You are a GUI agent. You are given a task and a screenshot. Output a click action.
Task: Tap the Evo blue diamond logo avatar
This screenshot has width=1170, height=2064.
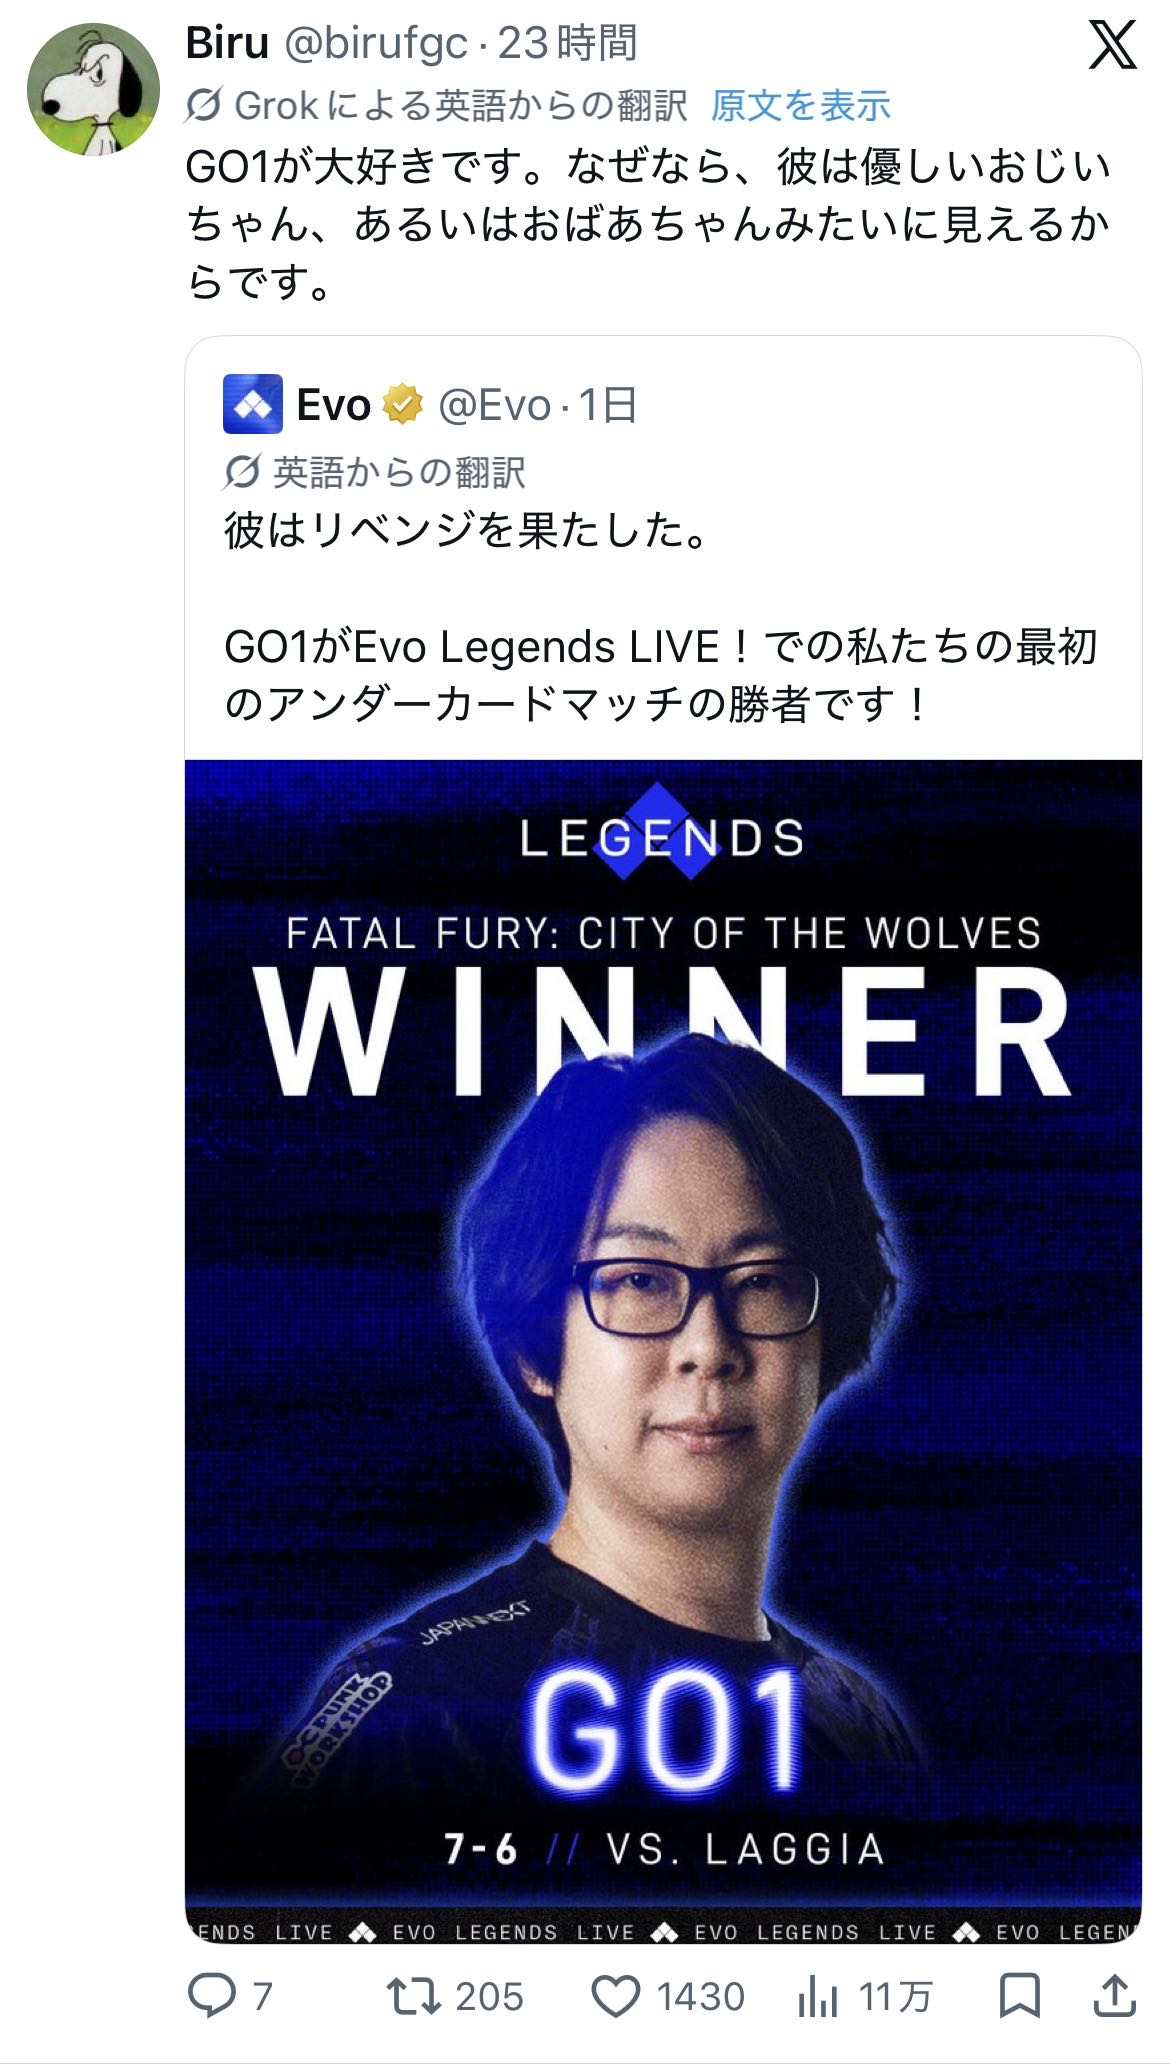(x=252, y=404)
